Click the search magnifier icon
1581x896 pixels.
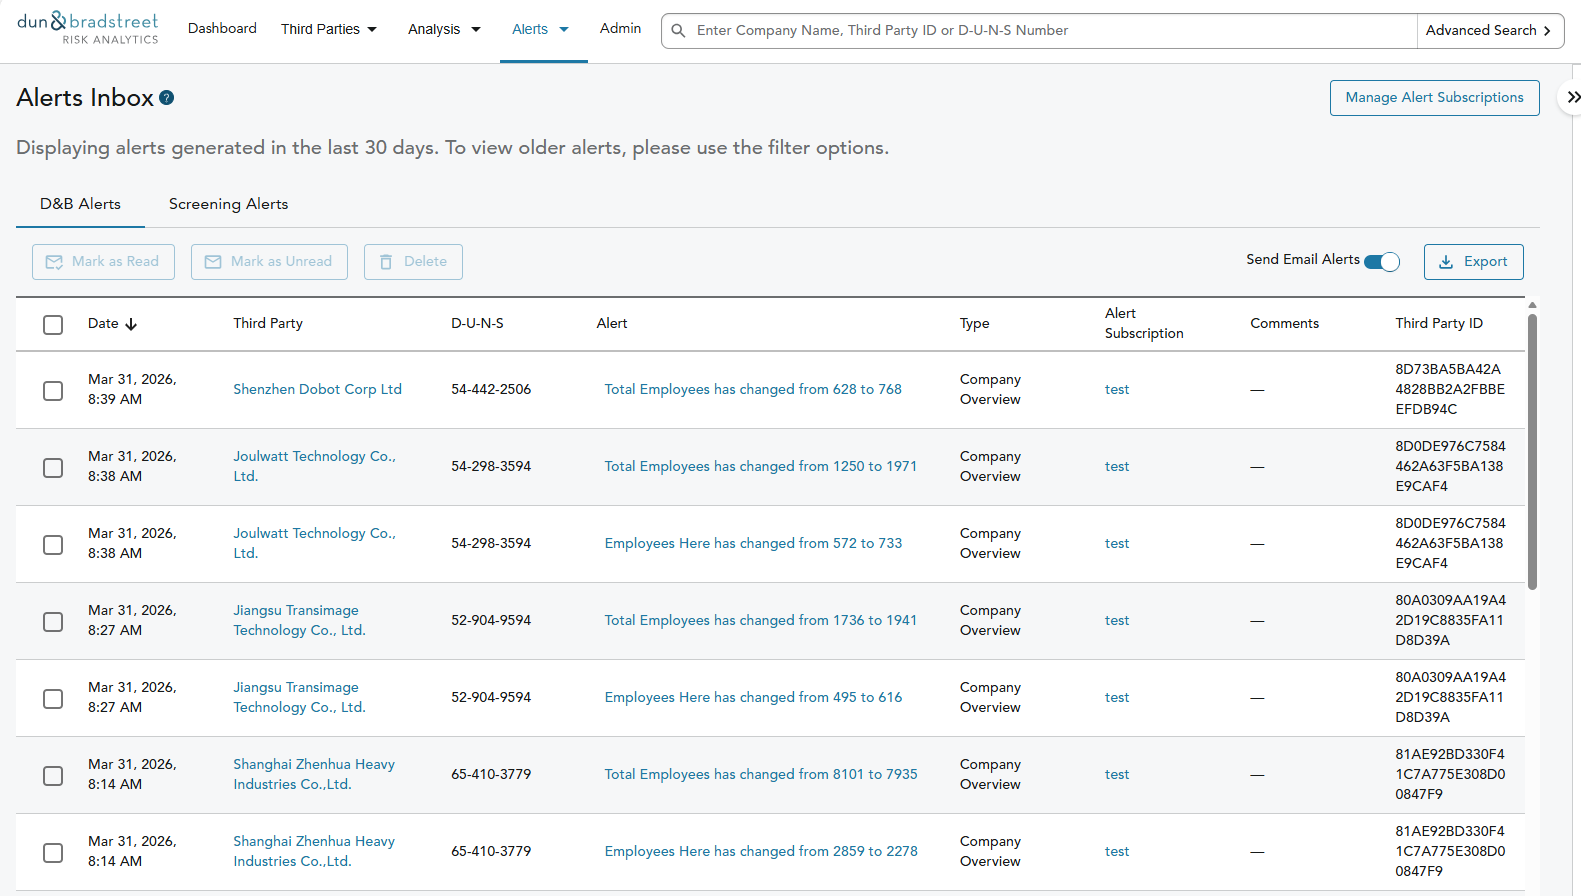coord(678,31)
